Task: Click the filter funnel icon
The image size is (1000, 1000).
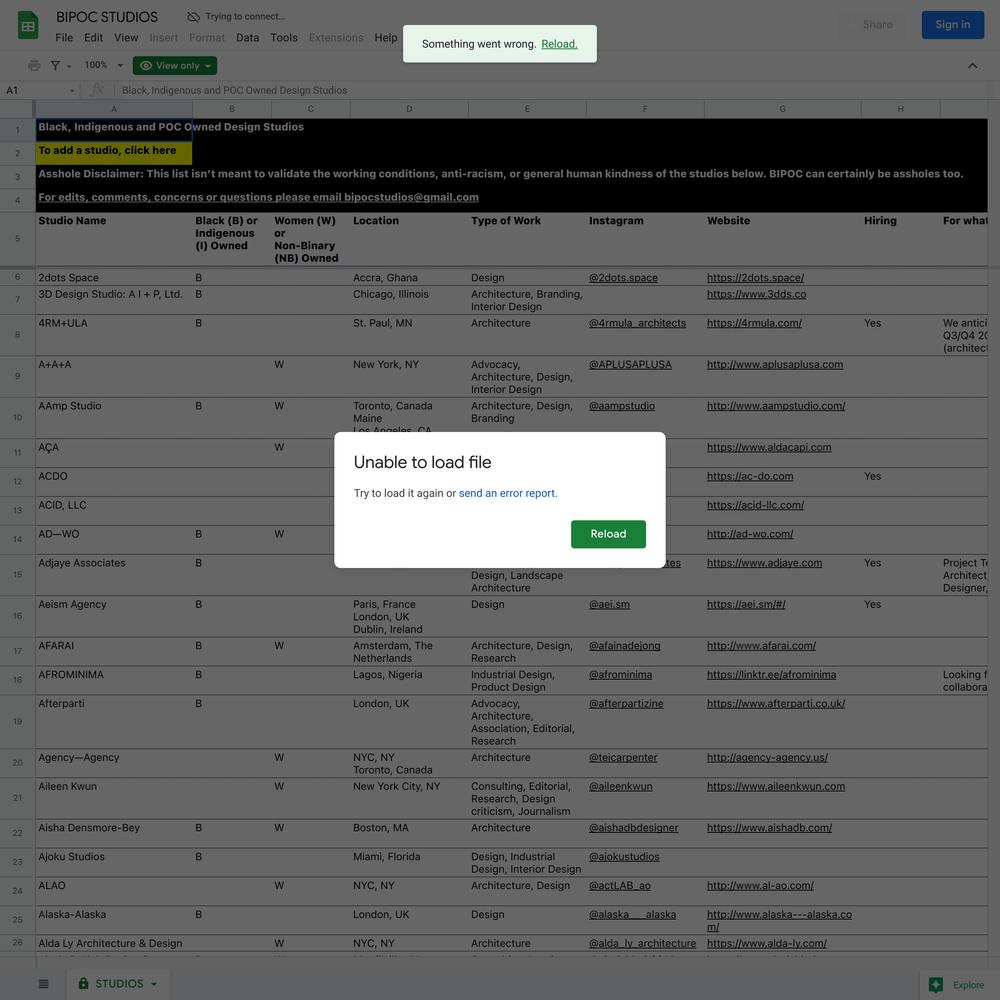Action: point(55,65)
